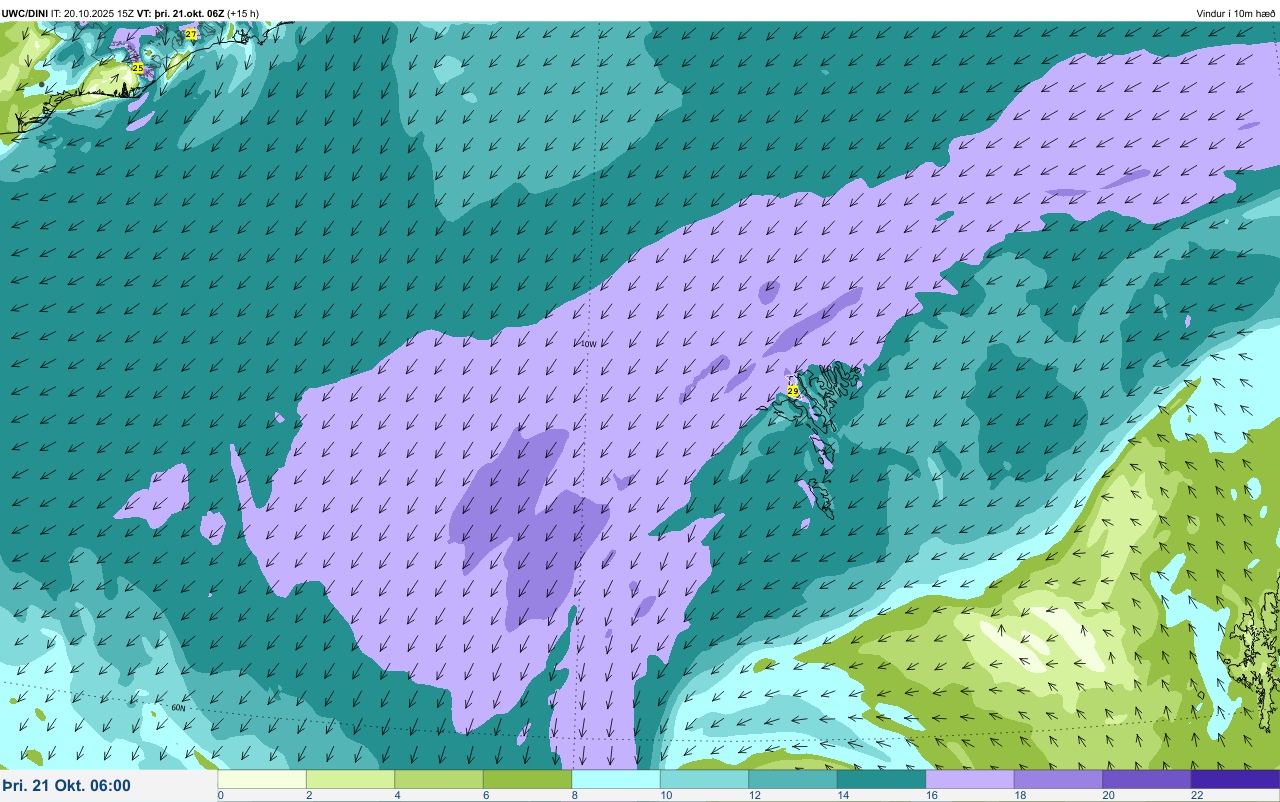Click the 'IT: 20.10.2025 15Z' initial time text
The height and width of the screenshot is (802, 1280).
pyautogui.click(x=93, y=13)
